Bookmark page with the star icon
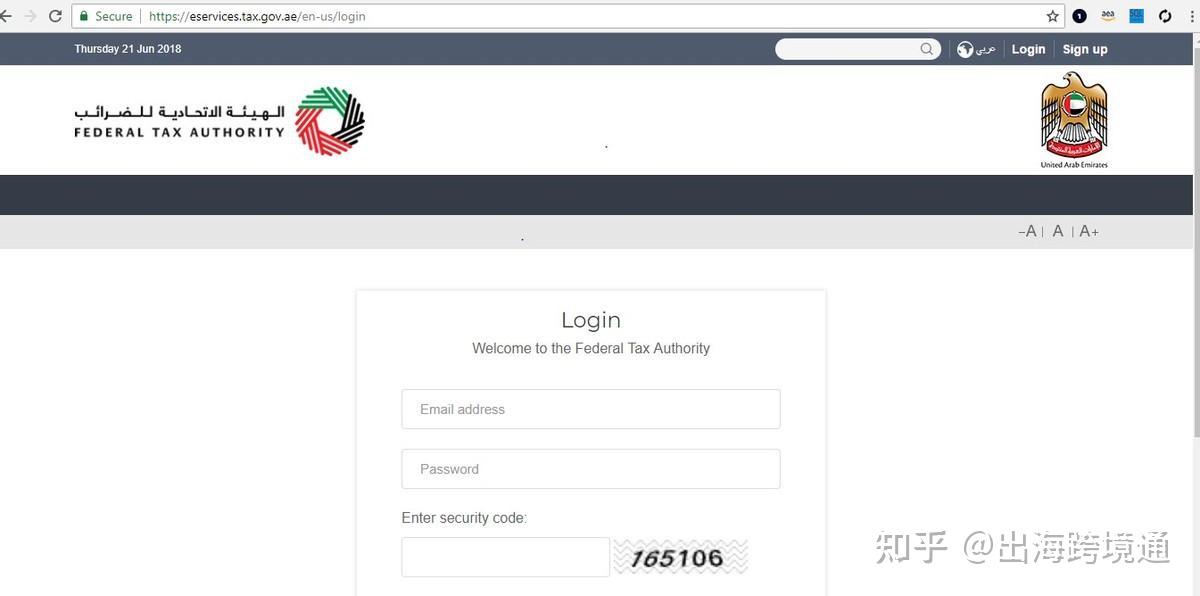The image size is (1200, 596). (x=1052, y=16)
